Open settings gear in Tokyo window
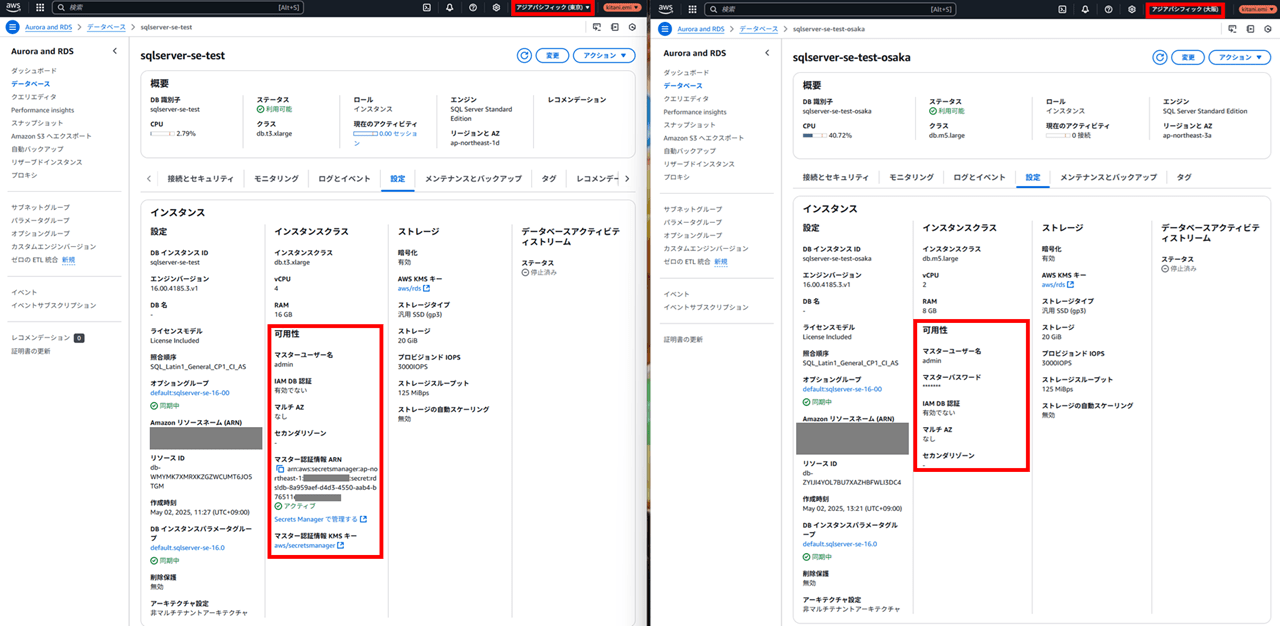1280x626 pixels. 496,7
